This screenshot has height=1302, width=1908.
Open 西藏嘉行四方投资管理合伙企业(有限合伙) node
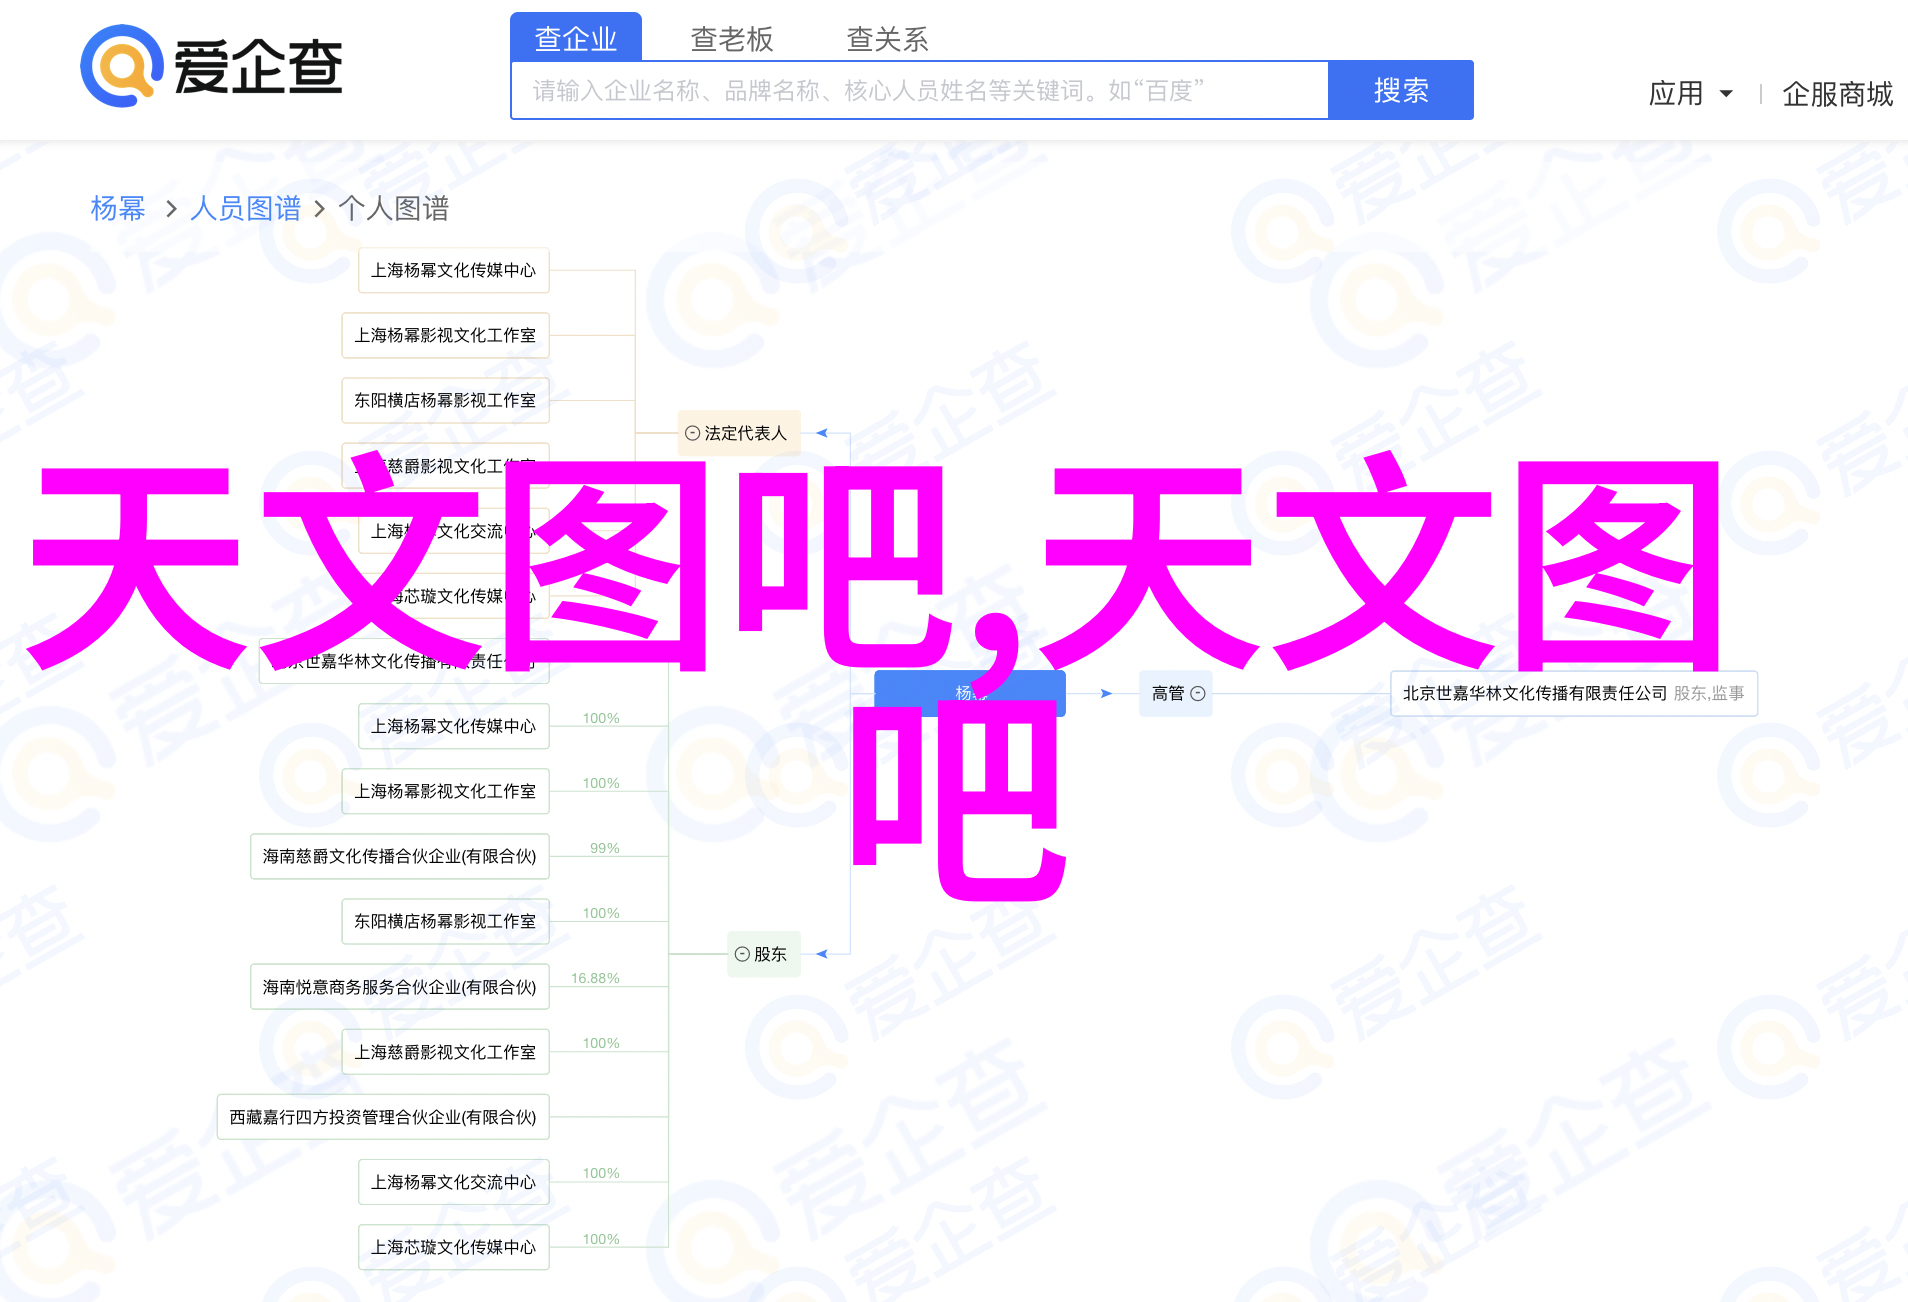point(383,1117)
